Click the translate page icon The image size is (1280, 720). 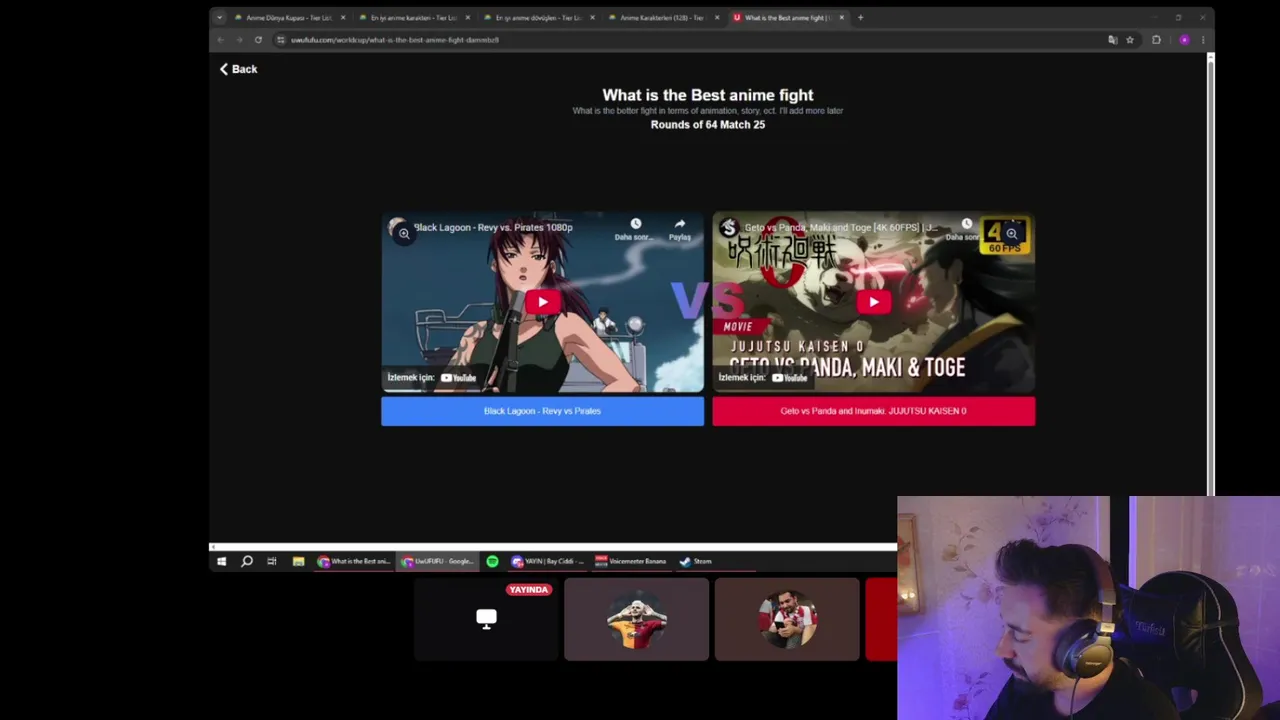1112,40
